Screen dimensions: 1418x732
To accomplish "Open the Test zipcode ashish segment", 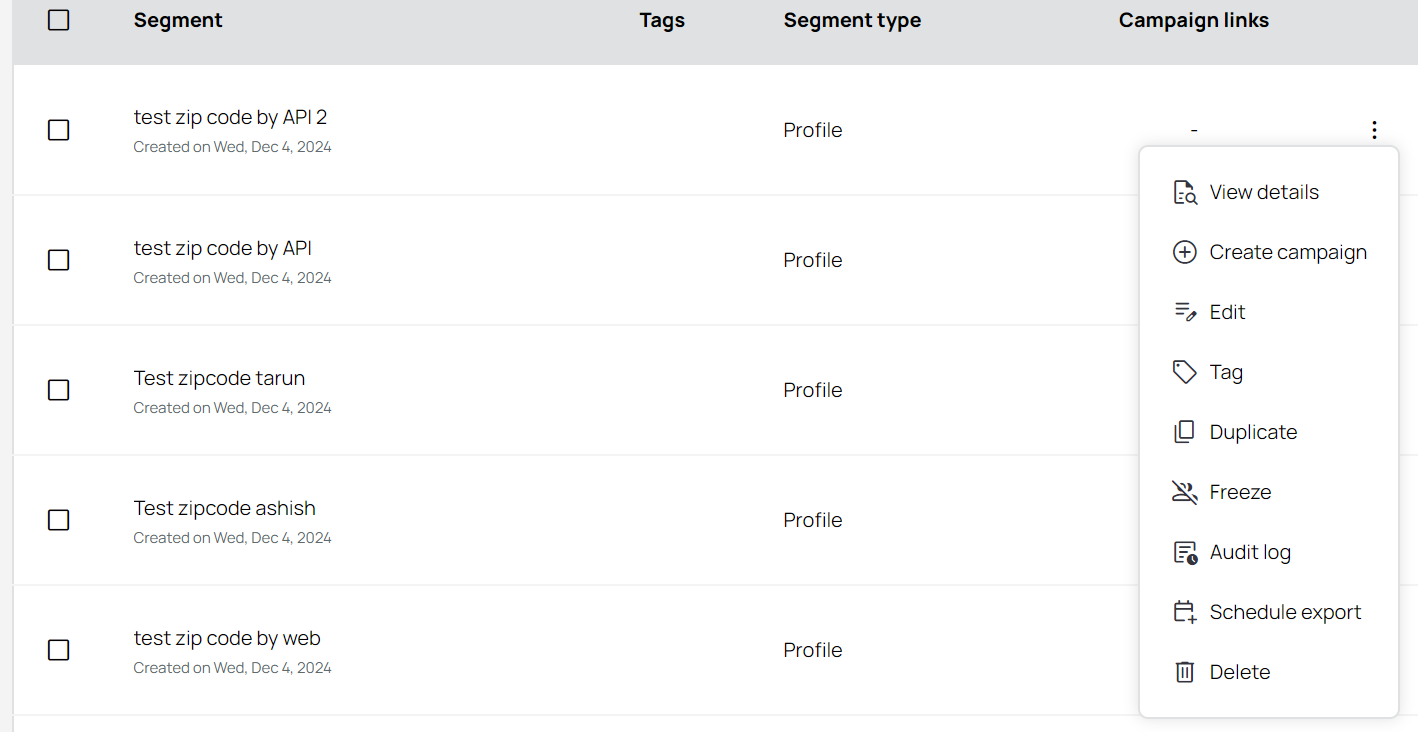I will click(x=224, y=508).
